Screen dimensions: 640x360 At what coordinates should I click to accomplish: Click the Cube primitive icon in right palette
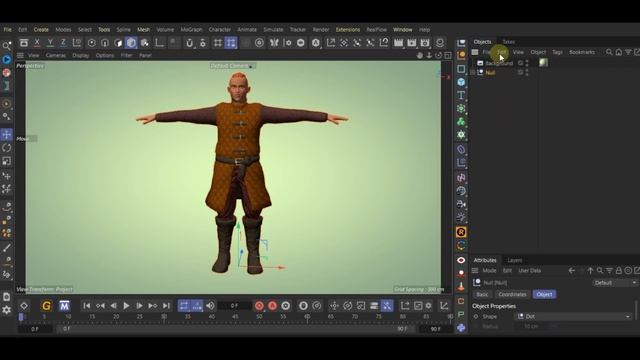click(461, 82)
